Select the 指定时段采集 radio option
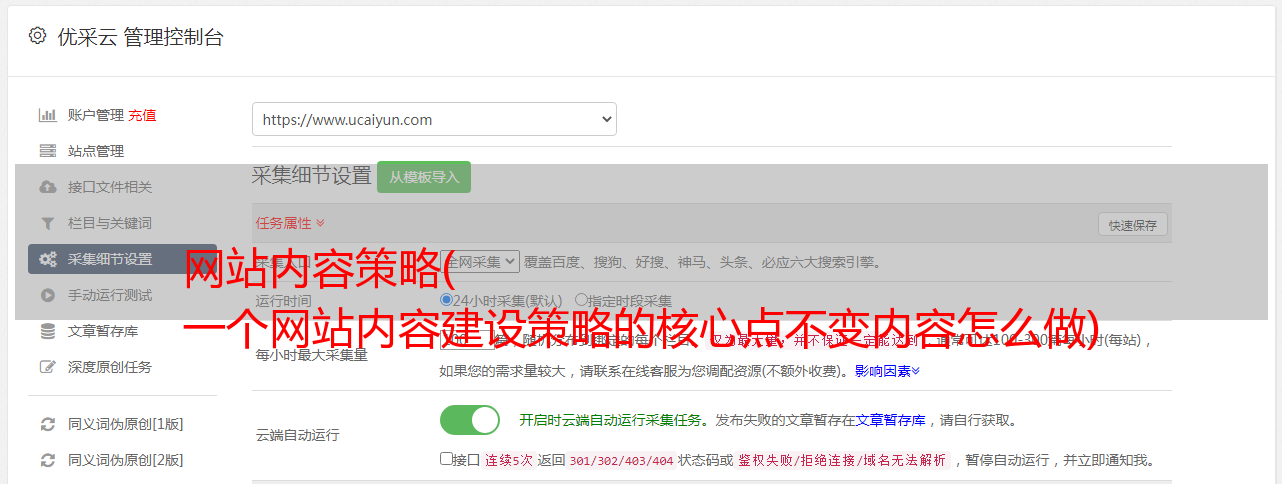This screenshot has height=484, width=1282. click(x=581, y=299)
